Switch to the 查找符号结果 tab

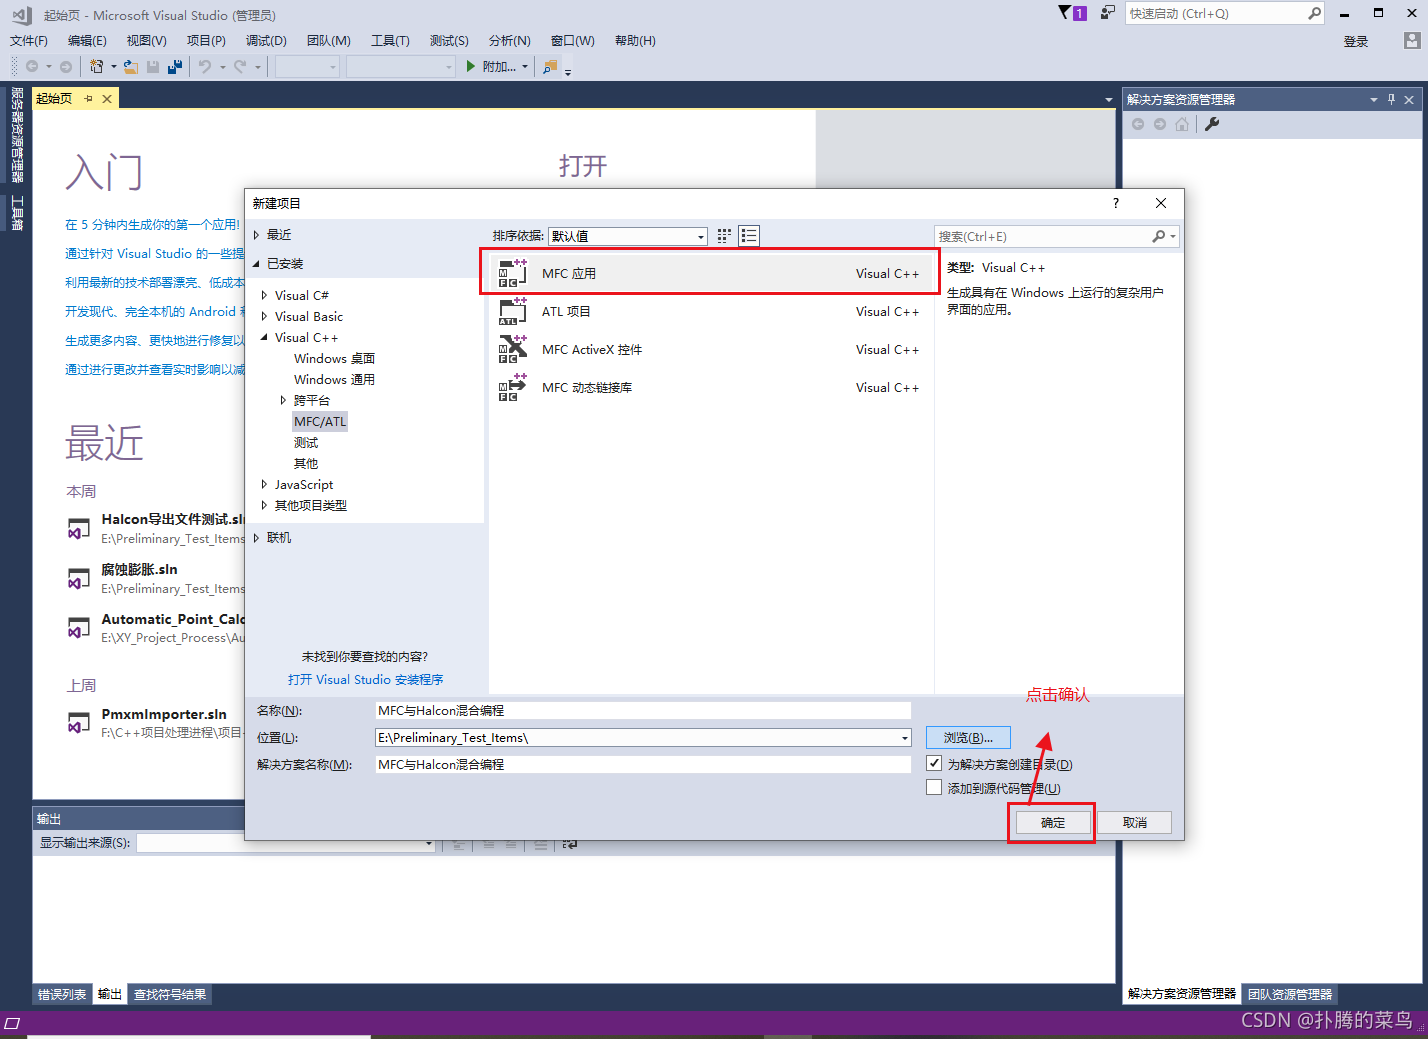pyautogui.click(x=170, y=994)
